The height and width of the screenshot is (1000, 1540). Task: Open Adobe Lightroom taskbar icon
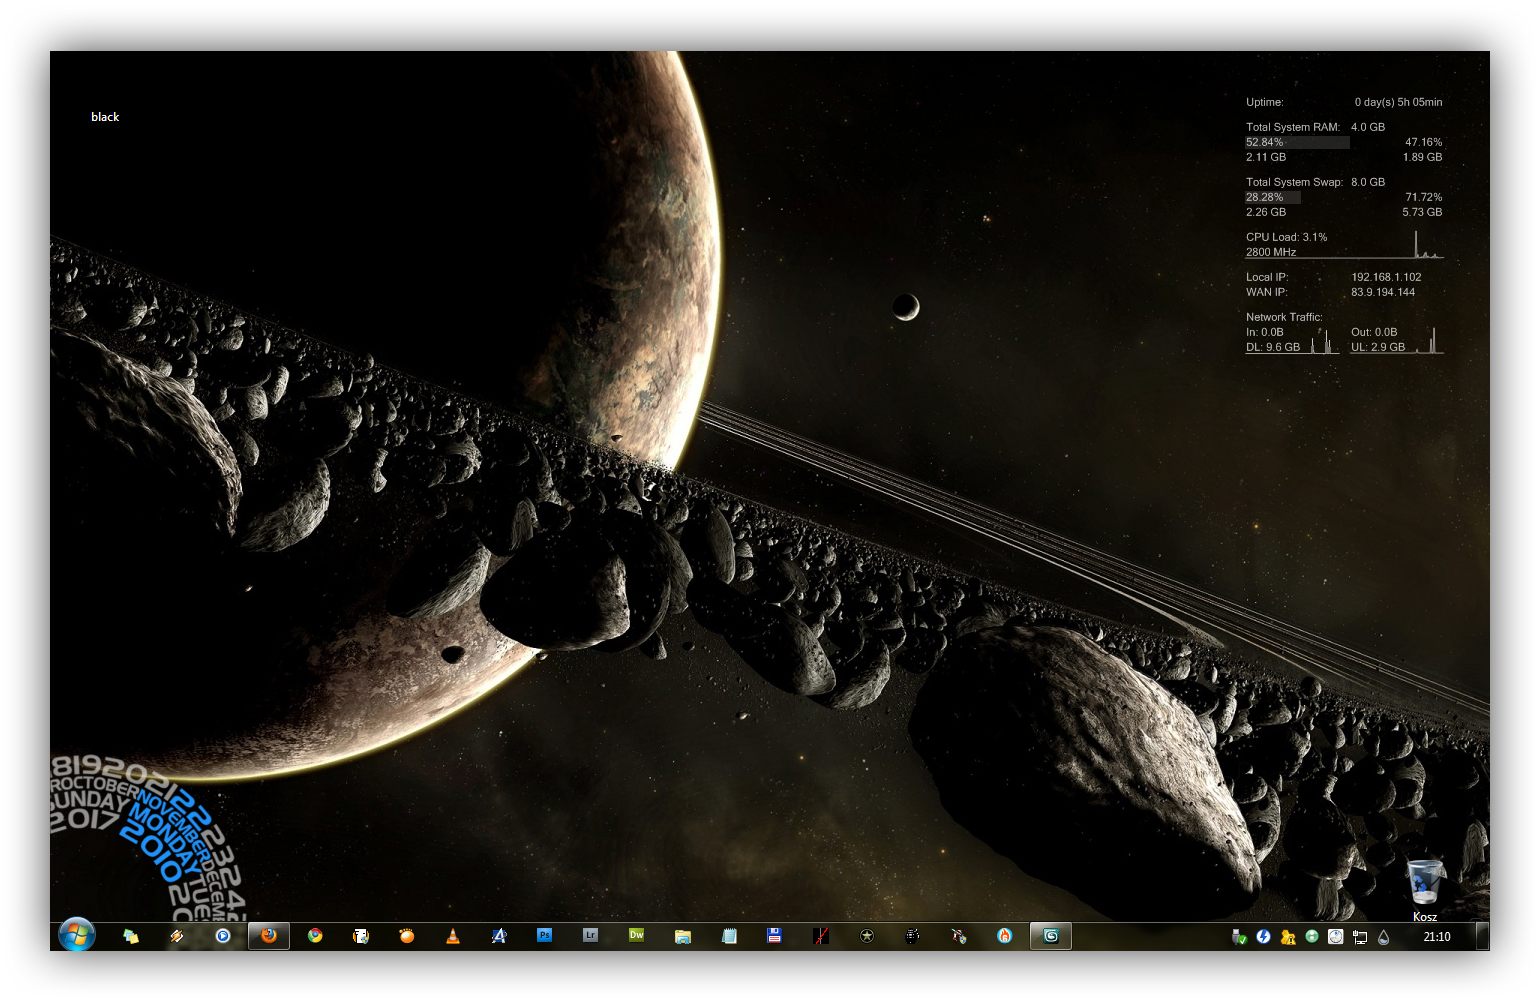(x=590, y=936)
